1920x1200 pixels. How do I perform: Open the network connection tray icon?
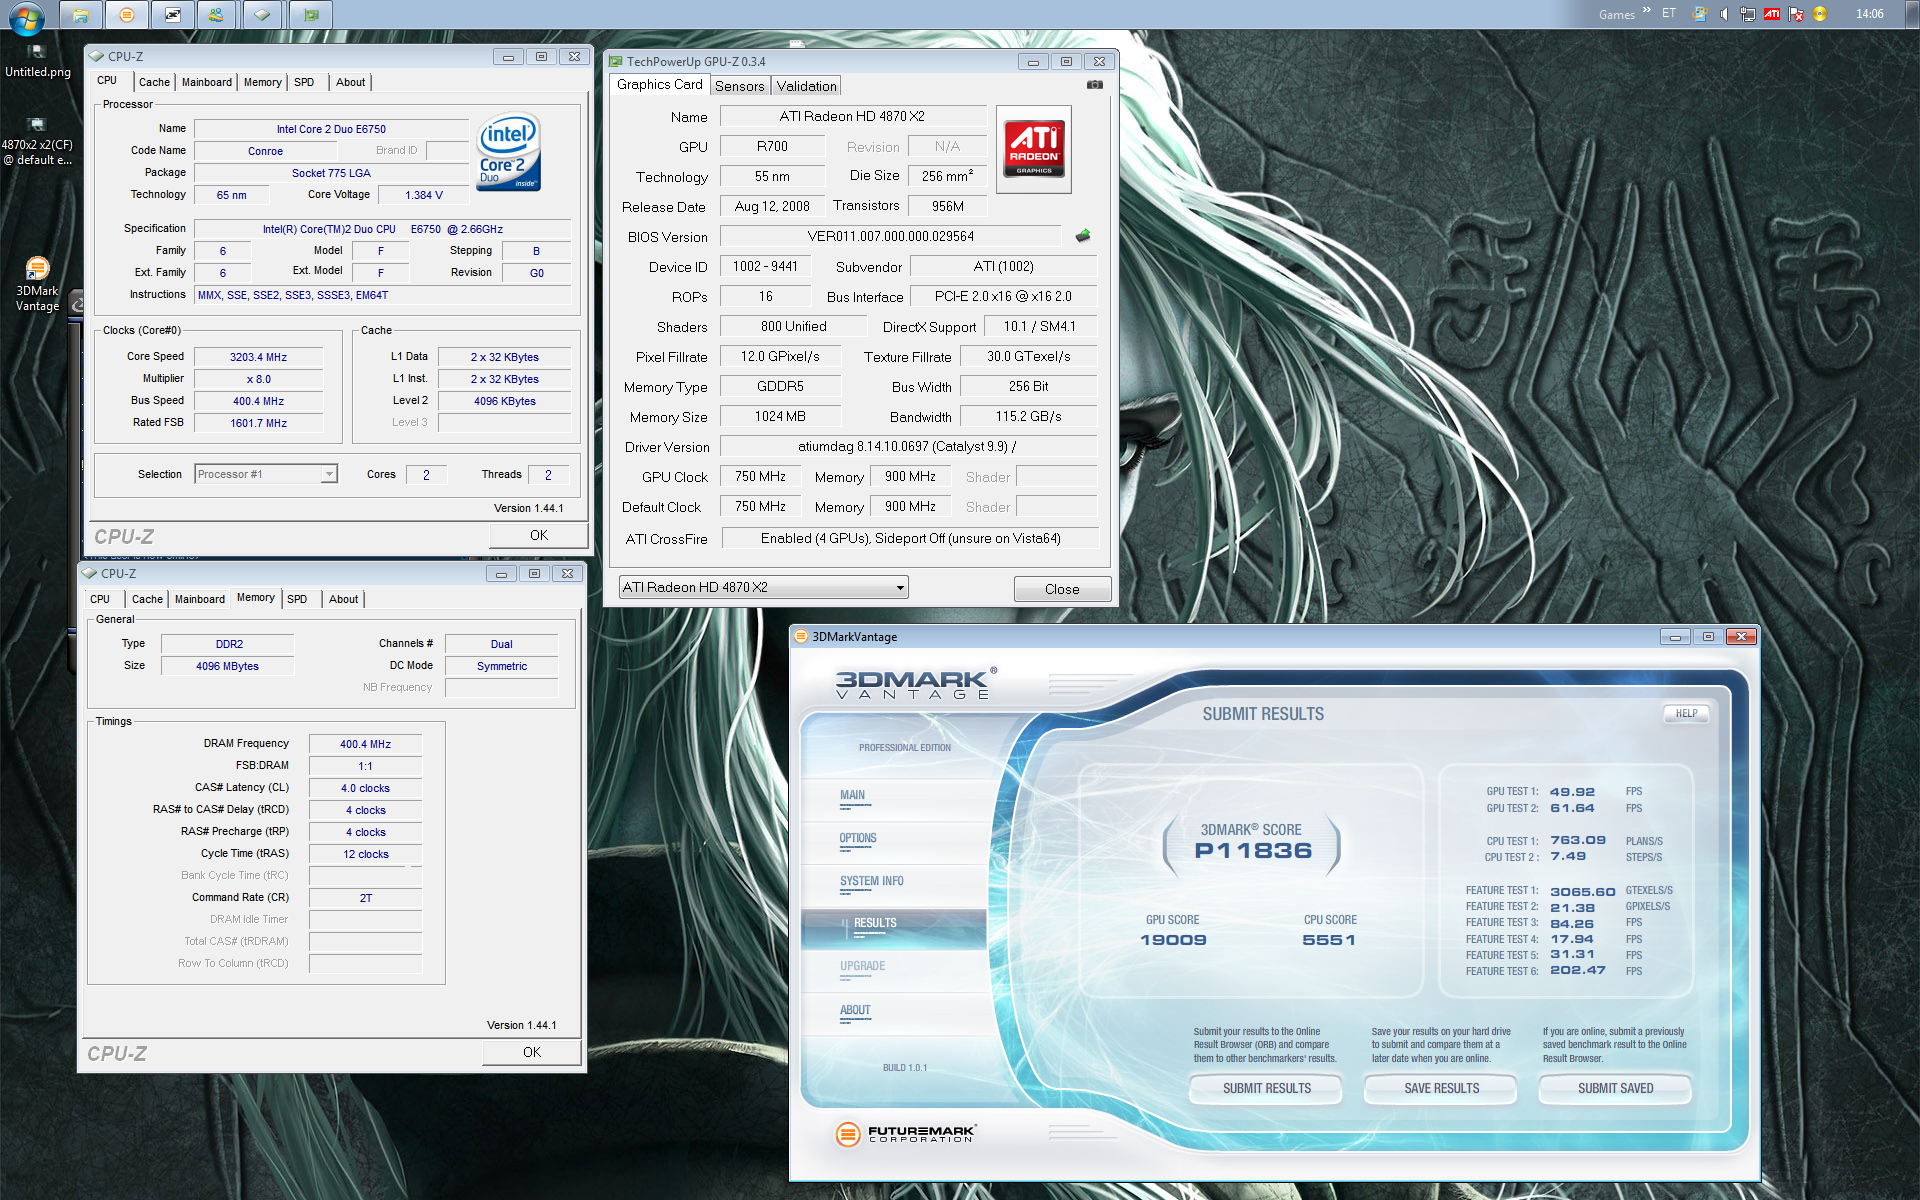(1748, 14)
